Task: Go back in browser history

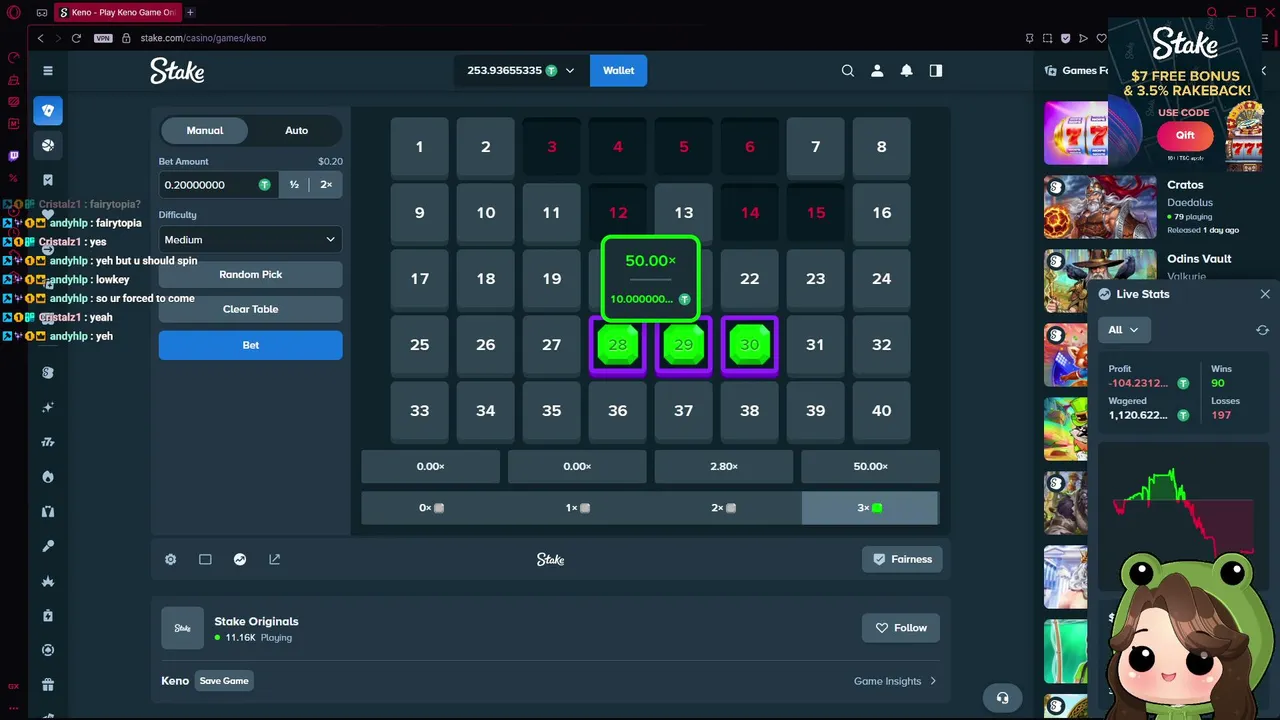Action: [x=40, y=38]
